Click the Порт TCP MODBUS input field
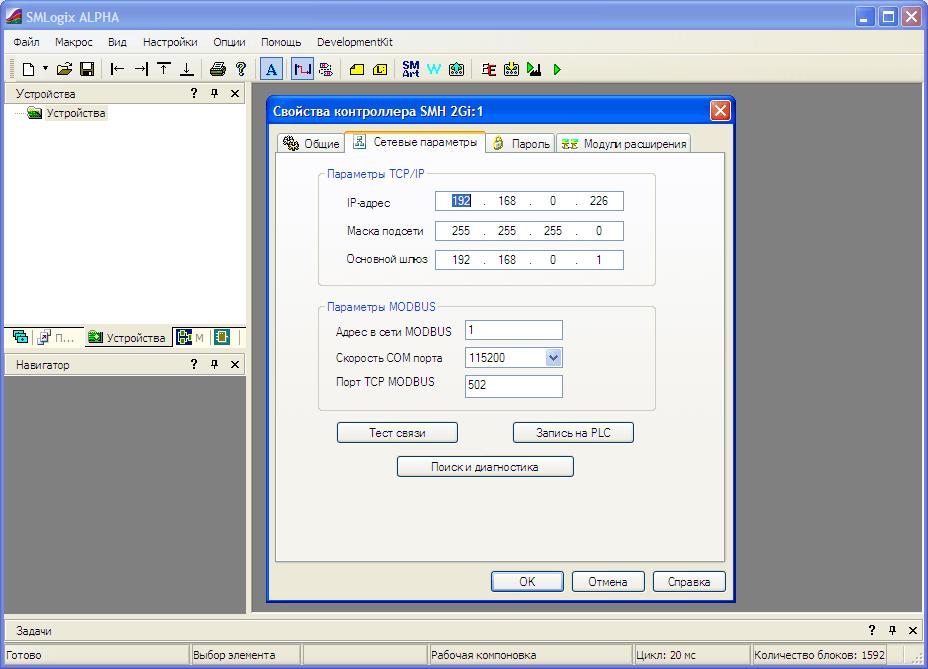 coord(514,385)
